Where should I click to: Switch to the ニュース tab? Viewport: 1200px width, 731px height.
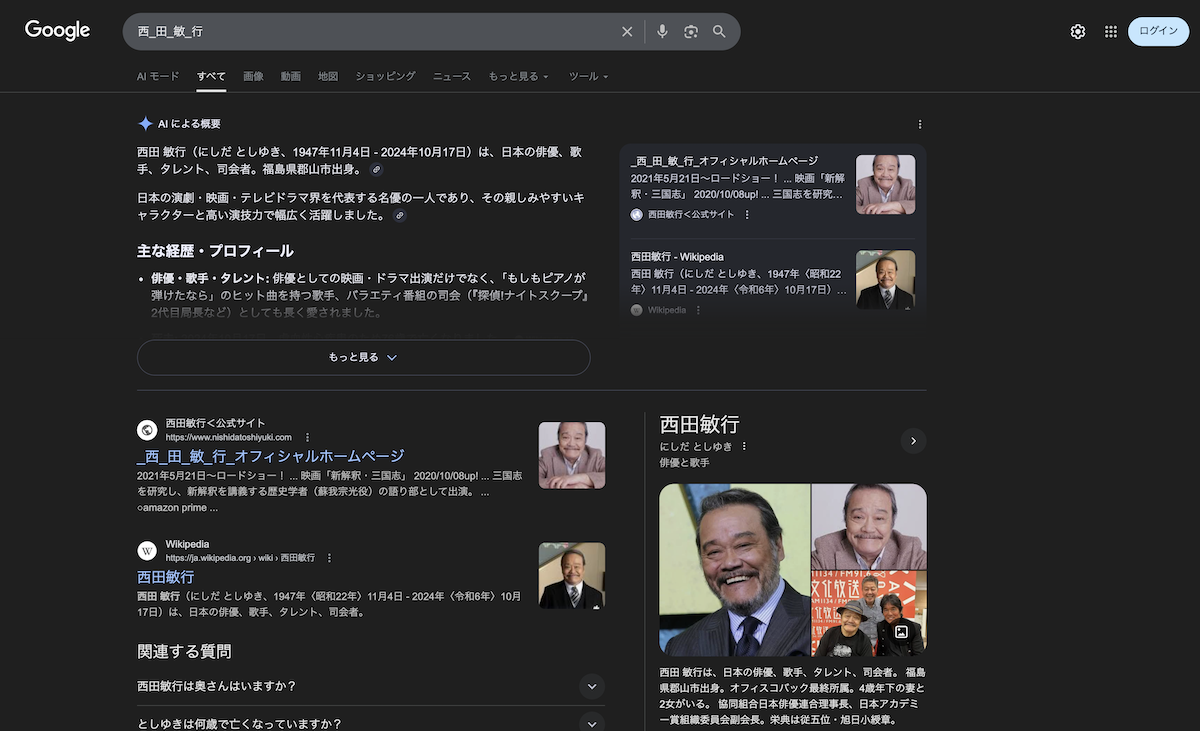pyautogui.click(x=451, y=77)
